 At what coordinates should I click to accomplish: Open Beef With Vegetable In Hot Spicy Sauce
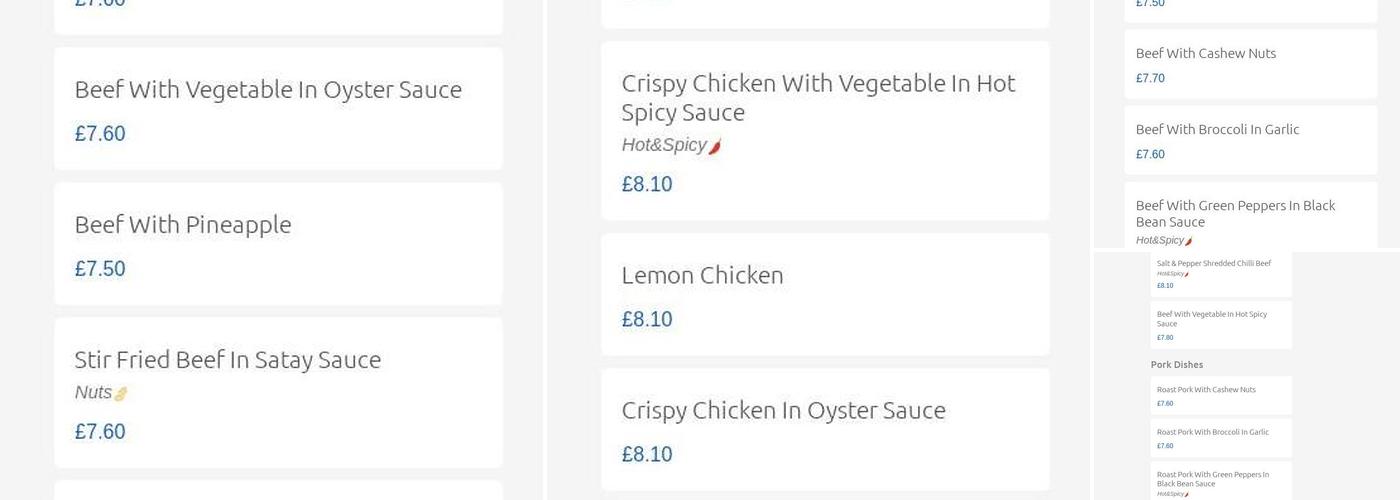click(x=1211, y=318)
